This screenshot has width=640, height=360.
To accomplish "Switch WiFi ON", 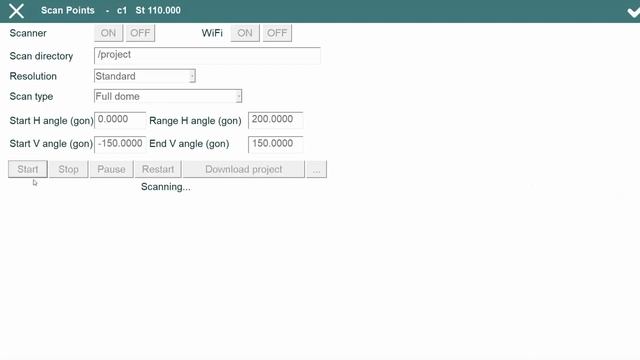I will coord(245,33).
